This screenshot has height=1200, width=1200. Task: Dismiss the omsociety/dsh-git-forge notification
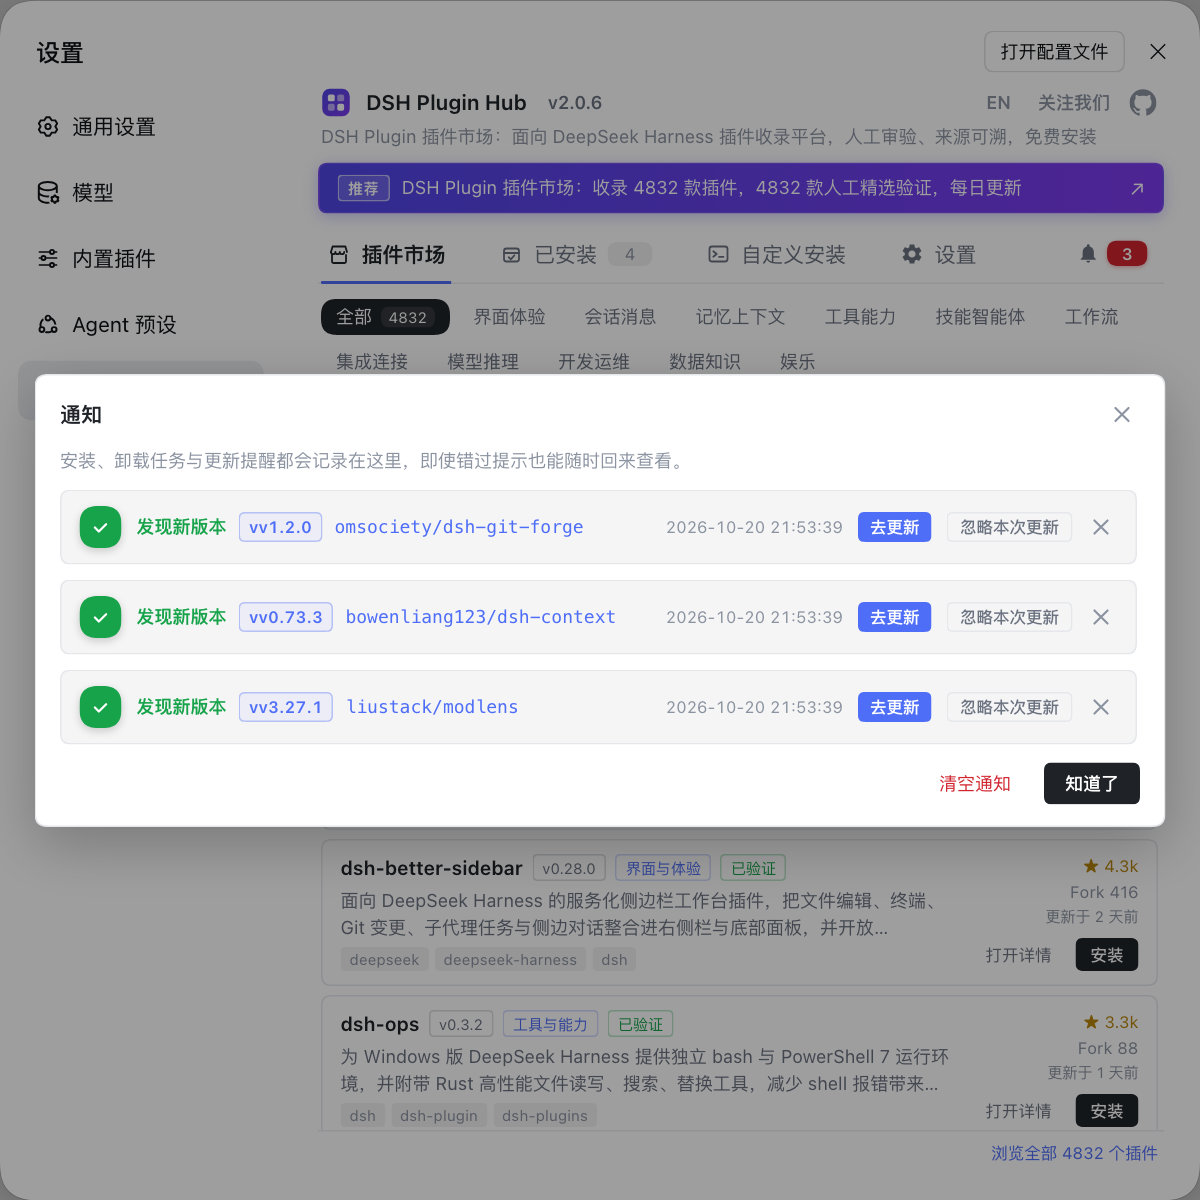coord(1101,527)
